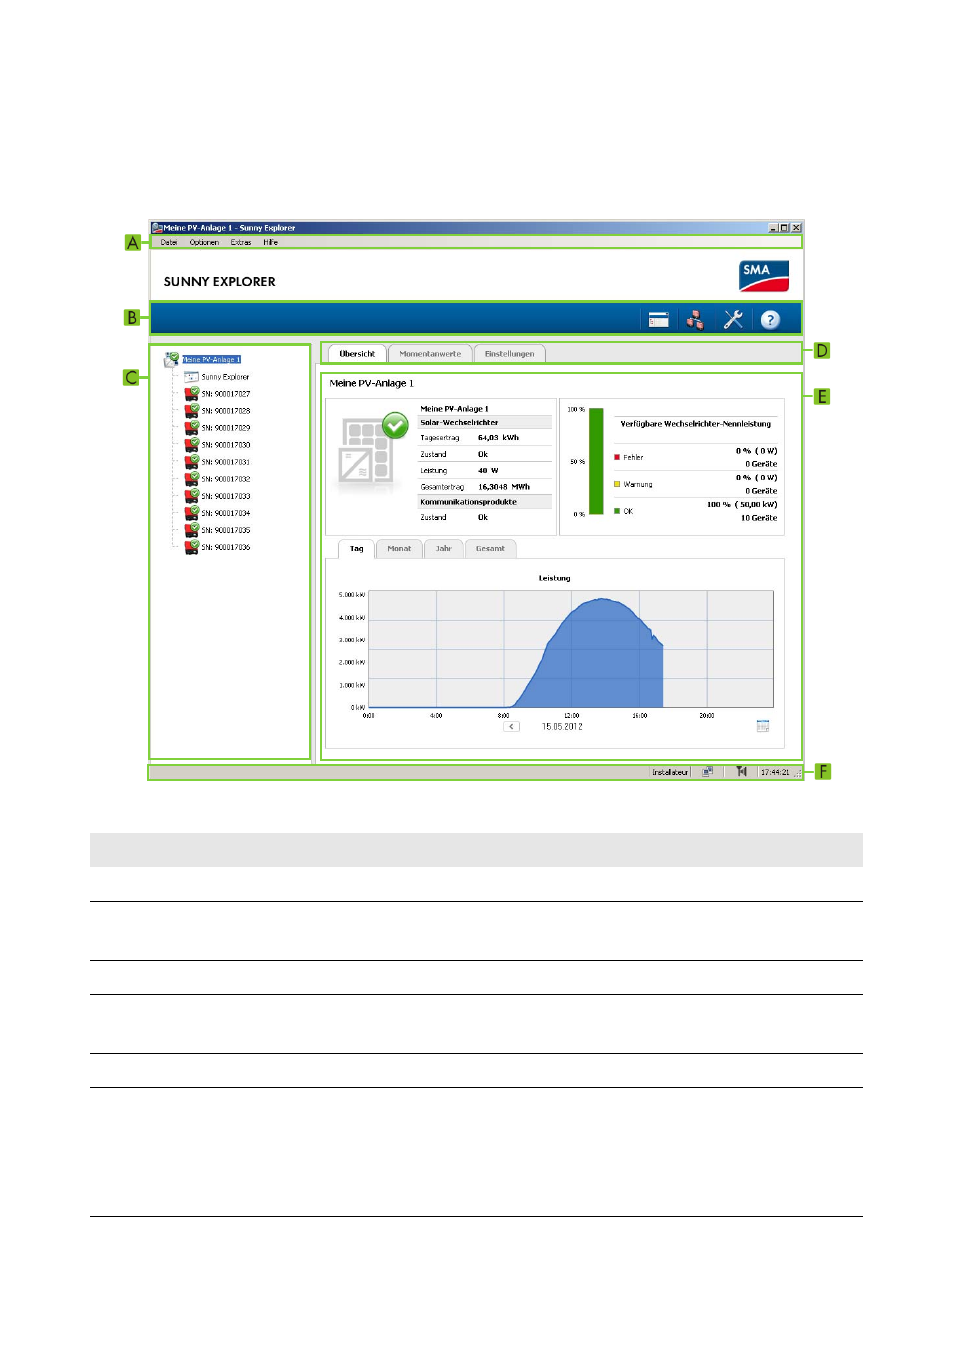This screenshot has height=1351, width=954.
Task: Click the Leistung power curve chart
Action: tap(571, 649)
